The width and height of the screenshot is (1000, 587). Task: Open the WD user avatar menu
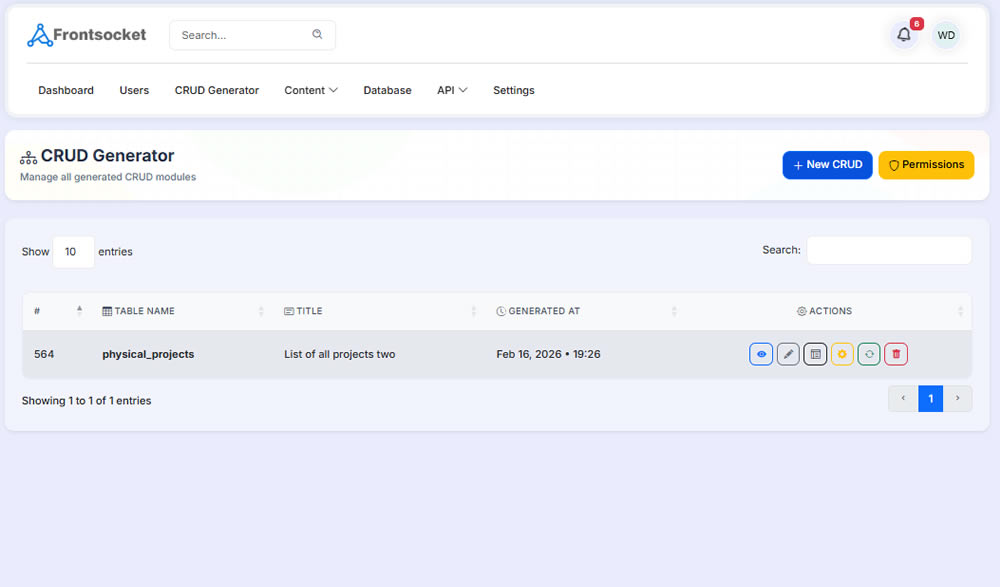945,35
